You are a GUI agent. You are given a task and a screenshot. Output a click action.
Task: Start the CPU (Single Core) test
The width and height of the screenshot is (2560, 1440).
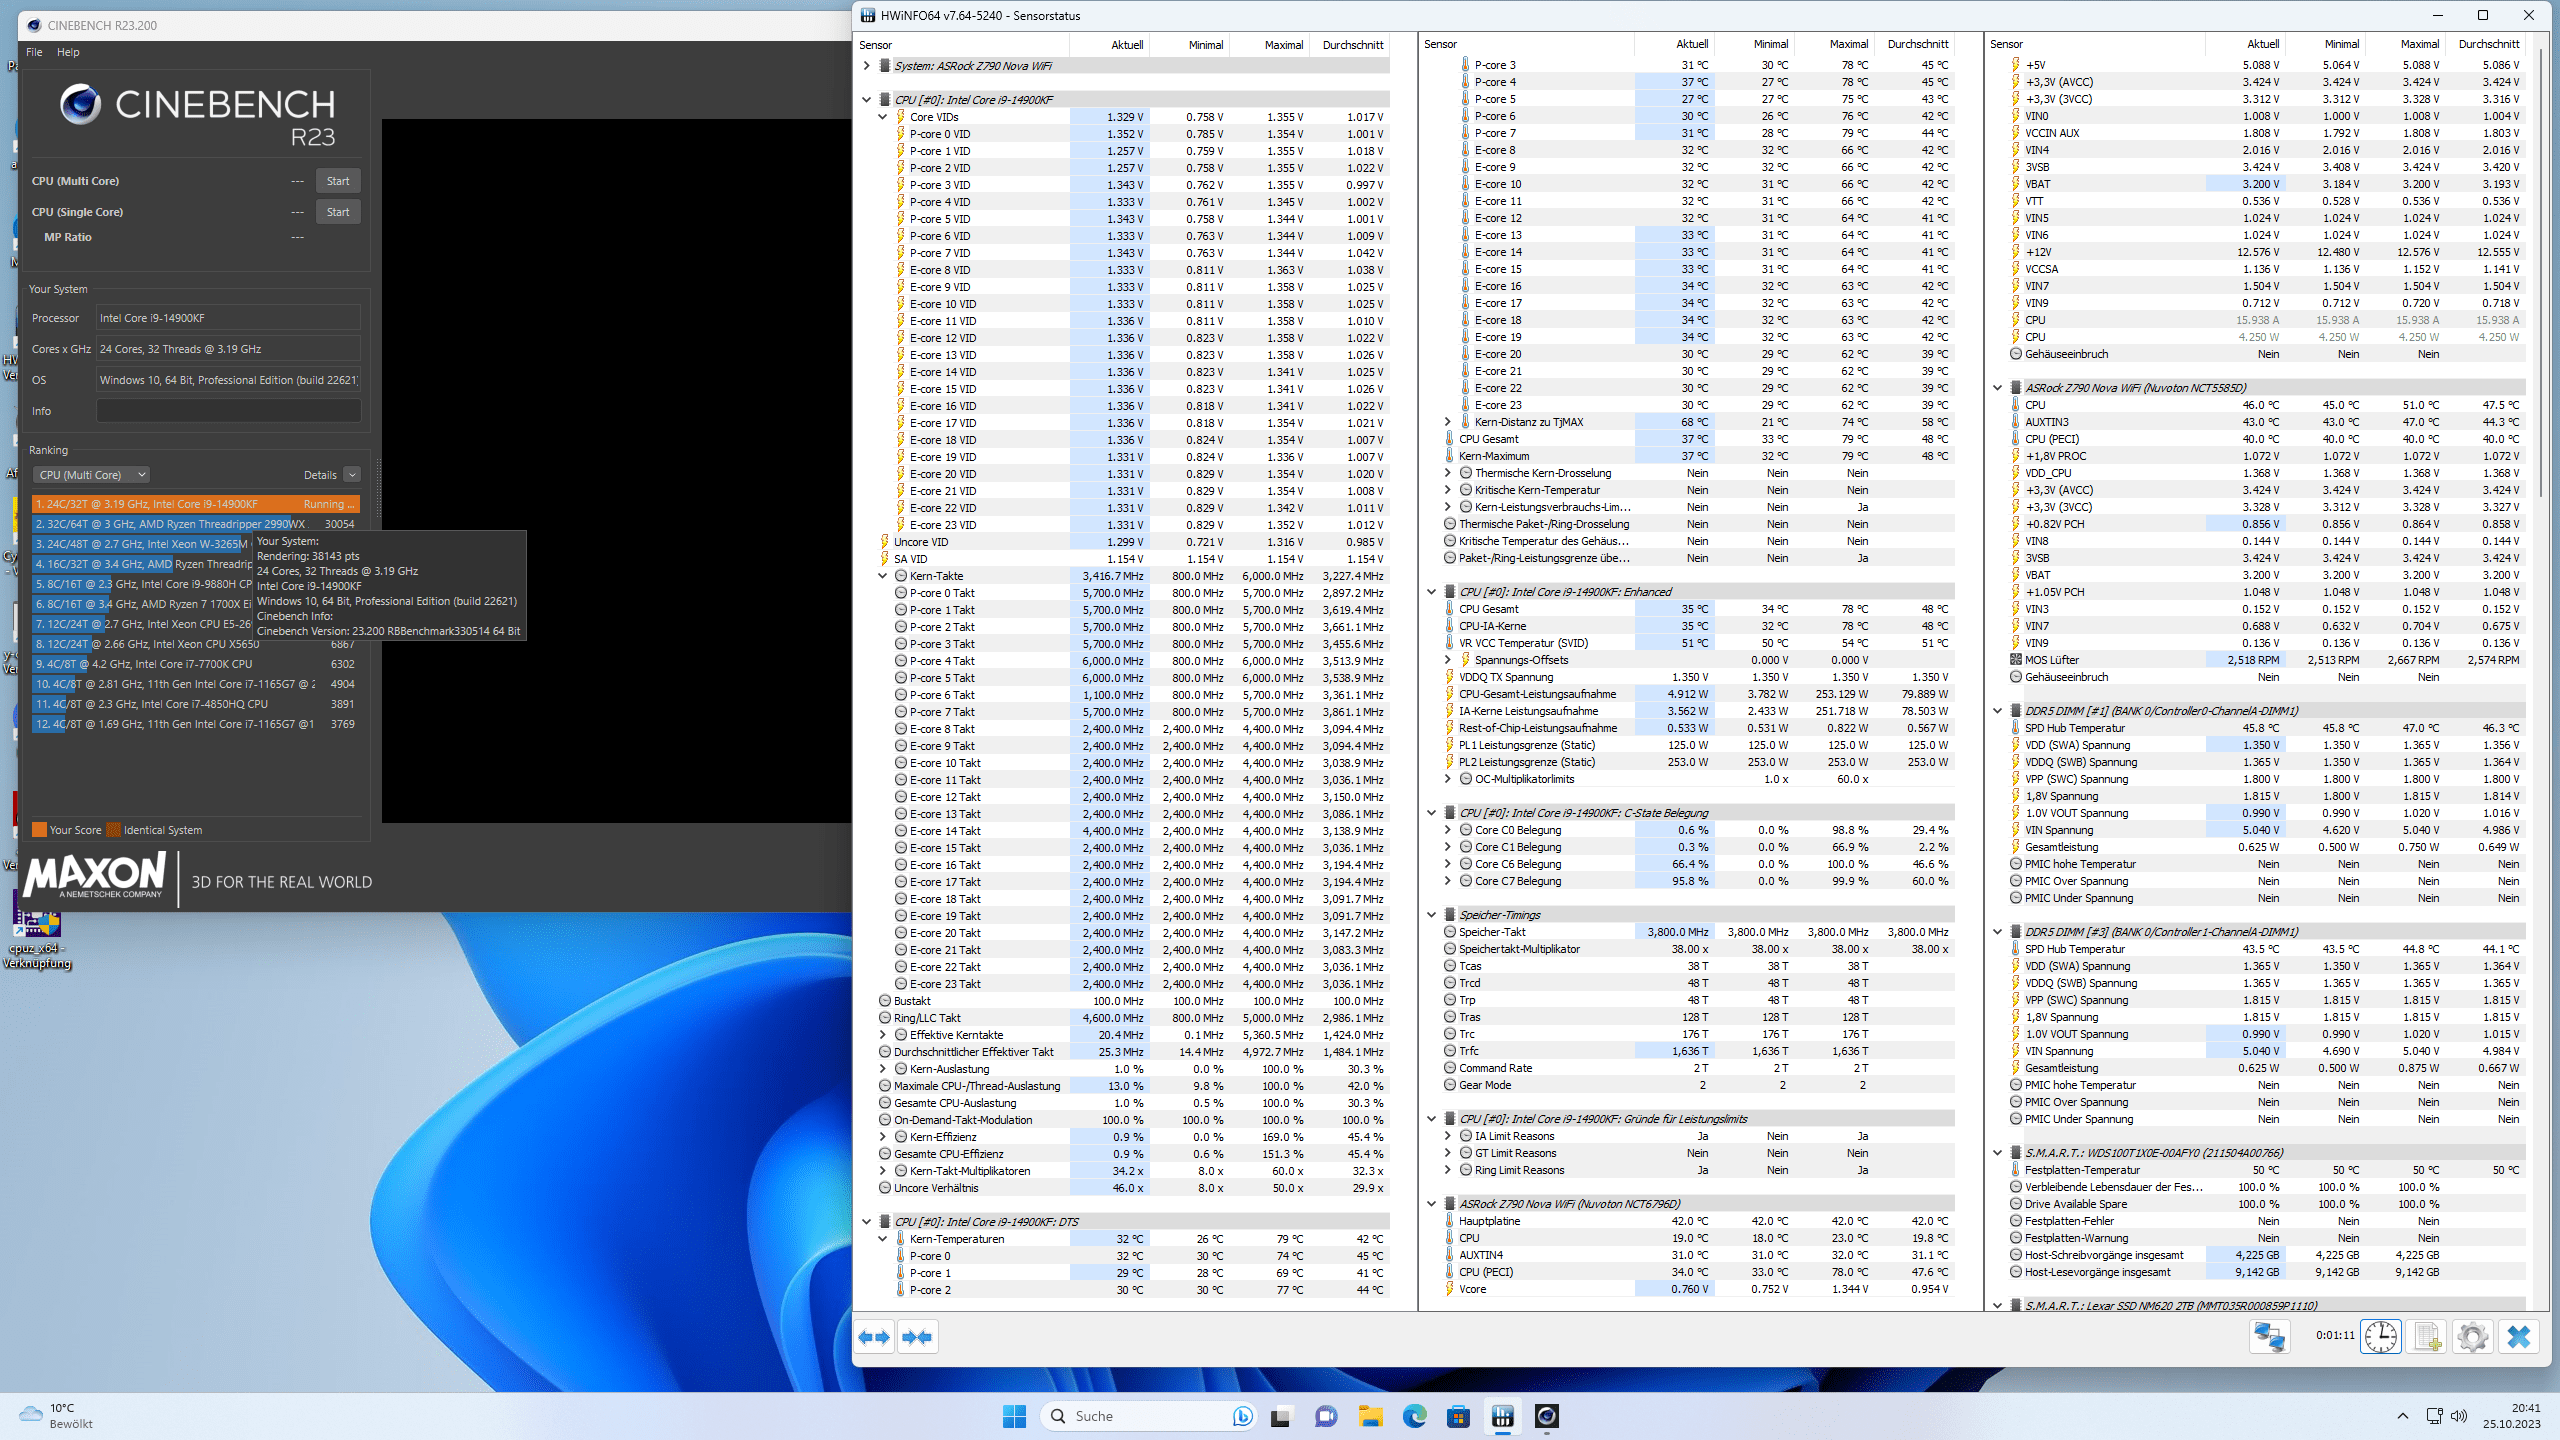pos(338,212)
